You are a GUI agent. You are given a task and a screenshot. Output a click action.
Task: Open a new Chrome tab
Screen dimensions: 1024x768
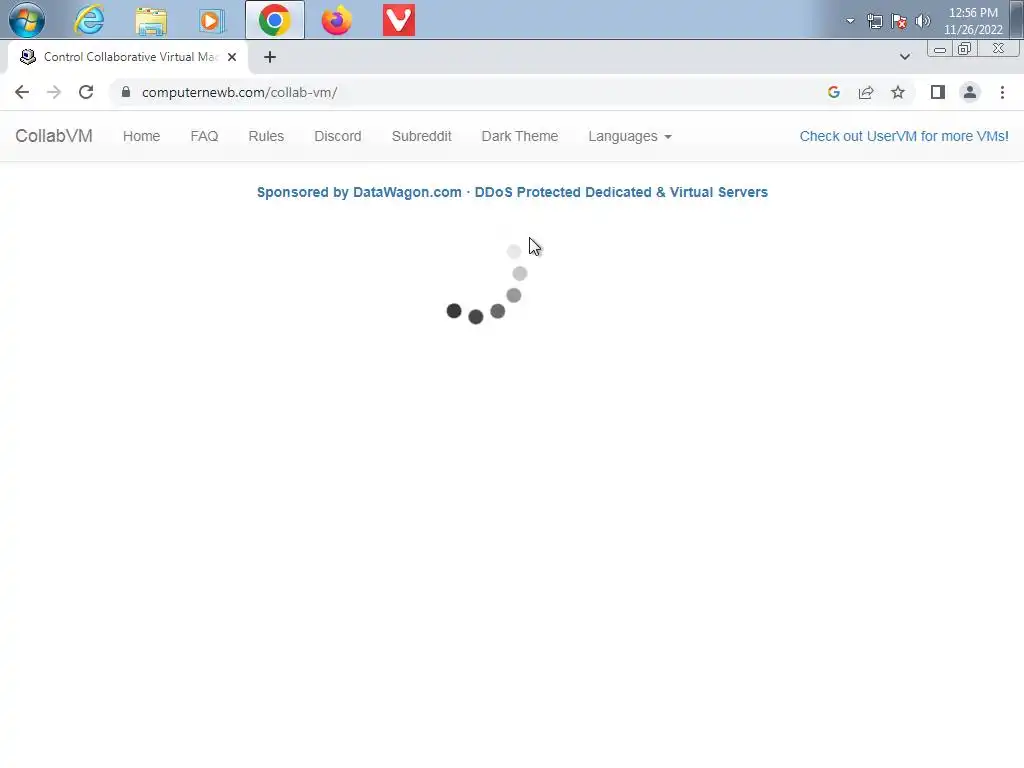[x=270, y=57]
